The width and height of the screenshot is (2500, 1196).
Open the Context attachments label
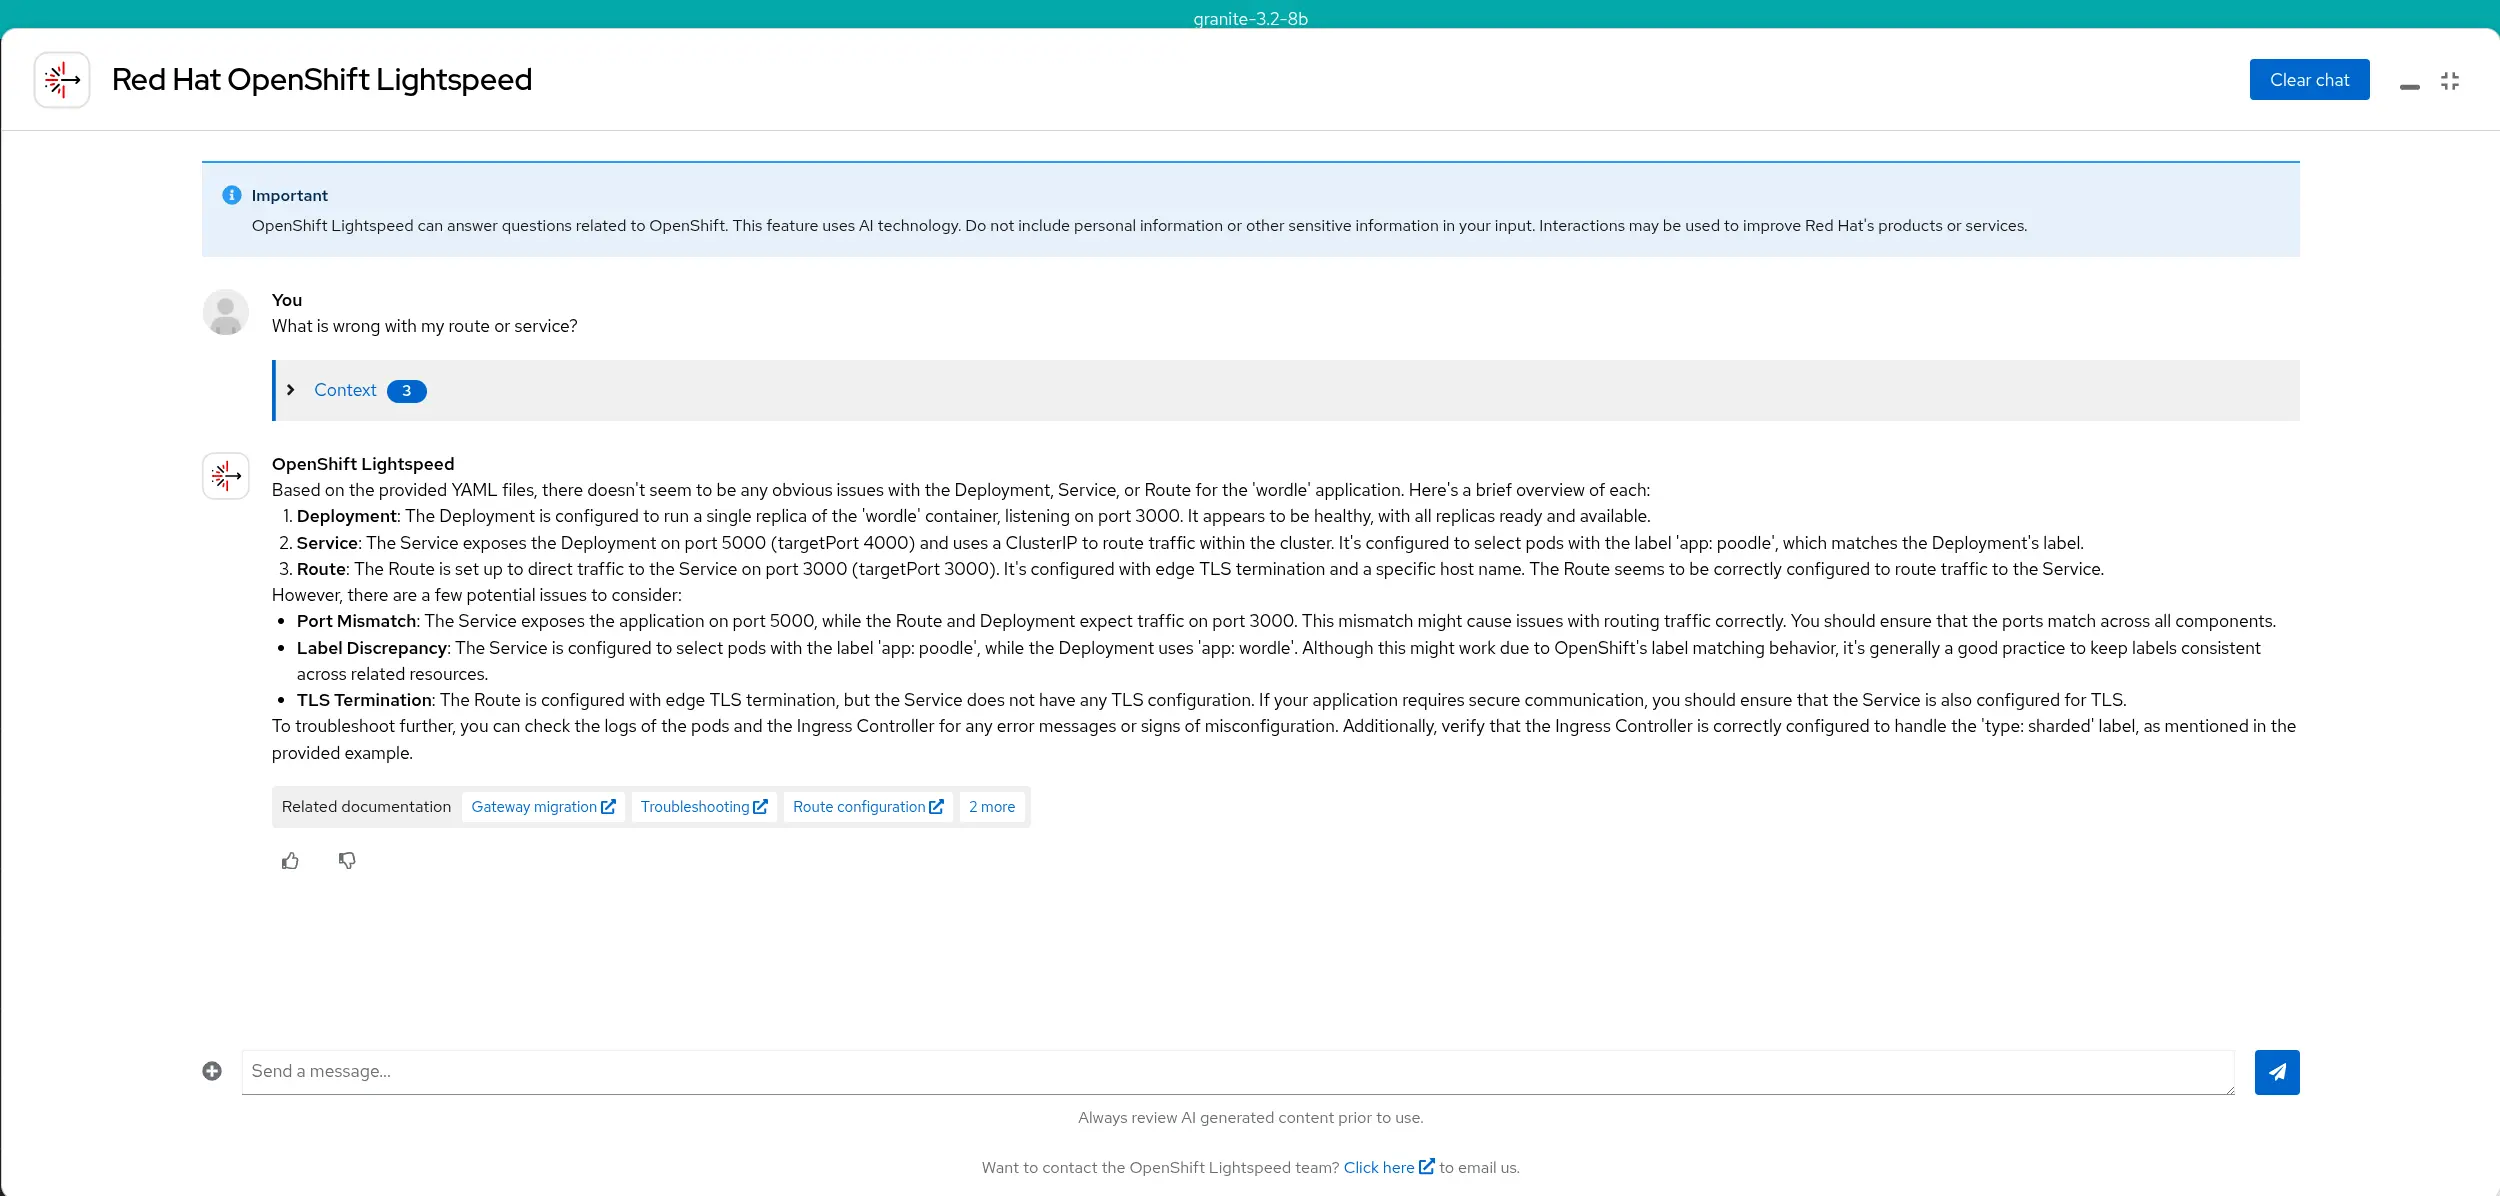(x=345, y=390)
